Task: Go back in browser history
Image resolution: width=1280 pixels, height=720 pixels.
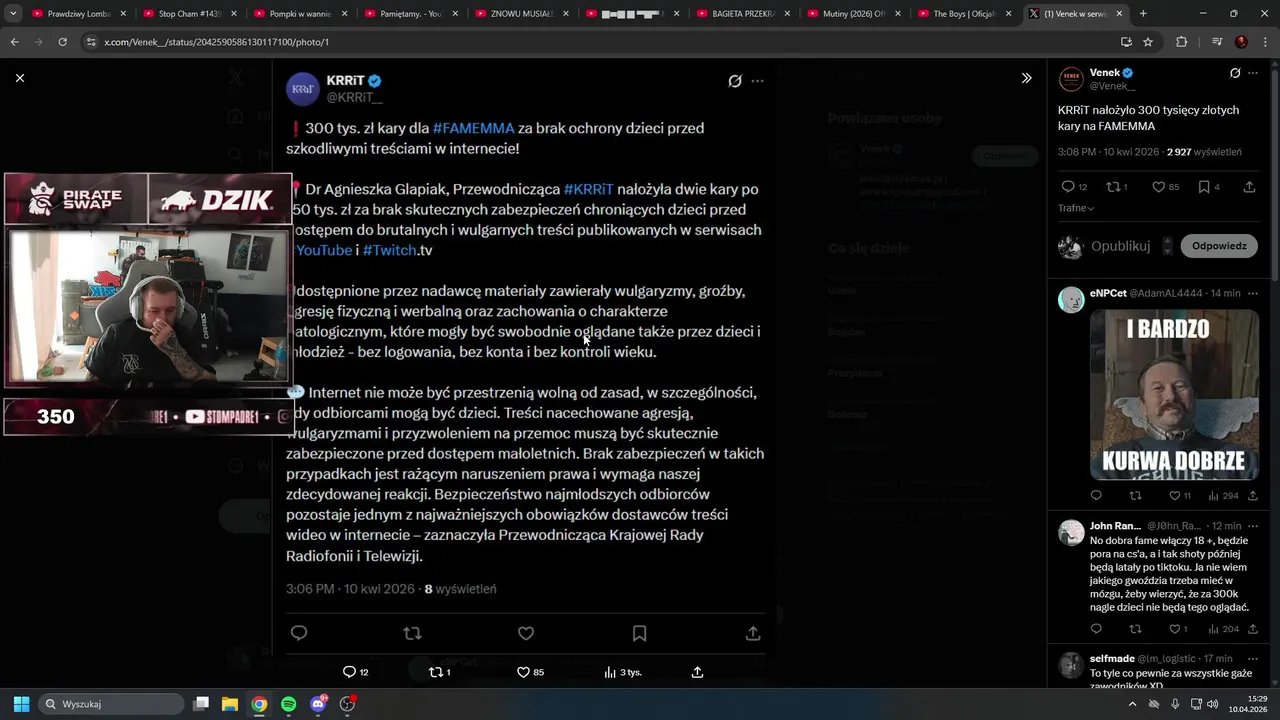Action: click(x=14, y=42)
